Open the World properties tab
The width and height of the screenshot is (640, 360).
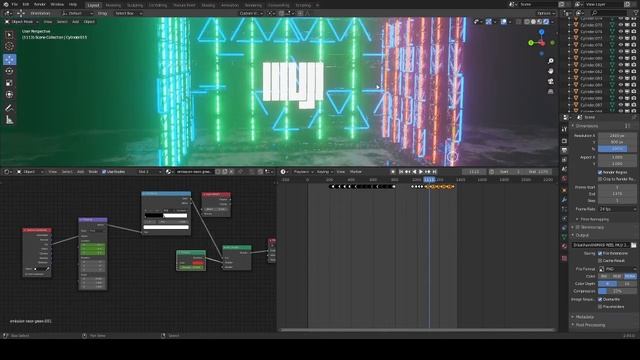(564, 179)
